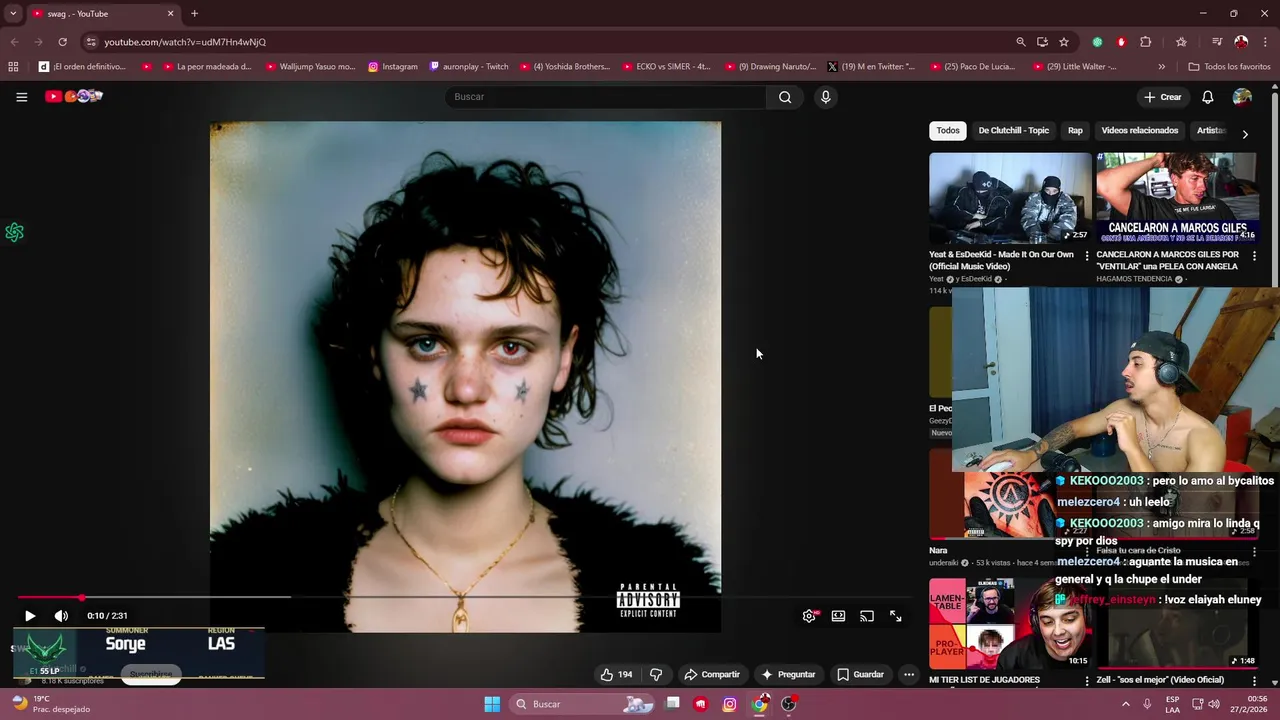Screen dimensions: 1280x720
Task: Open Chrome apps grid in bookmarks bar
Action: point(13,67)
